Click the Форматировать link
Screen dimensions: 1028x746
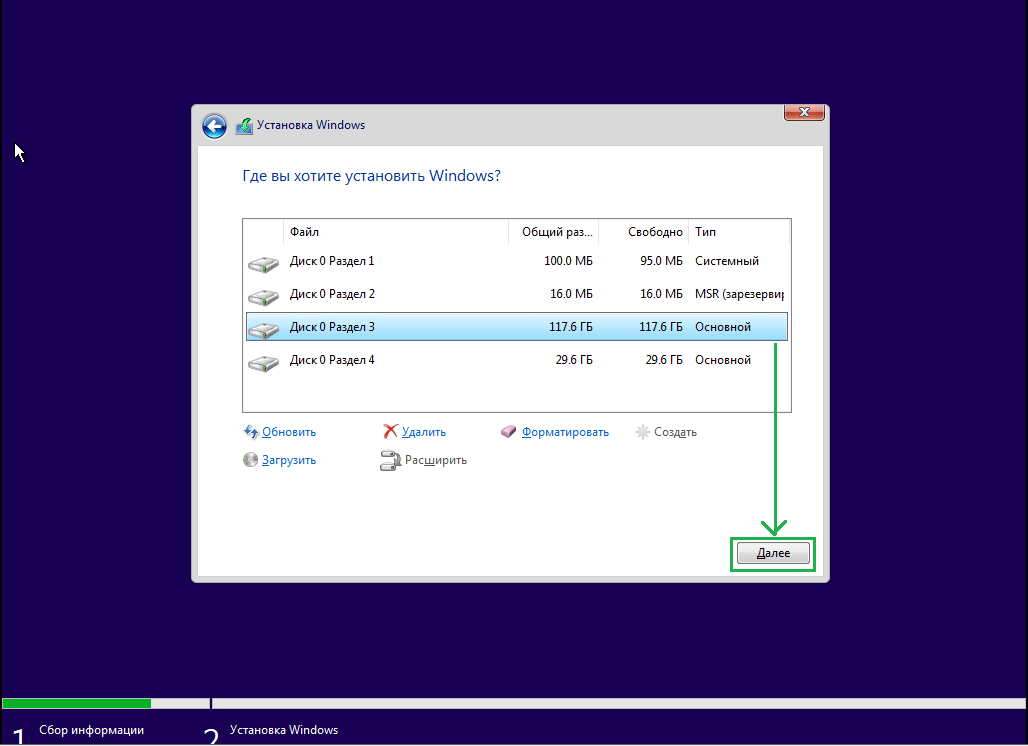[x=565, y=432]
